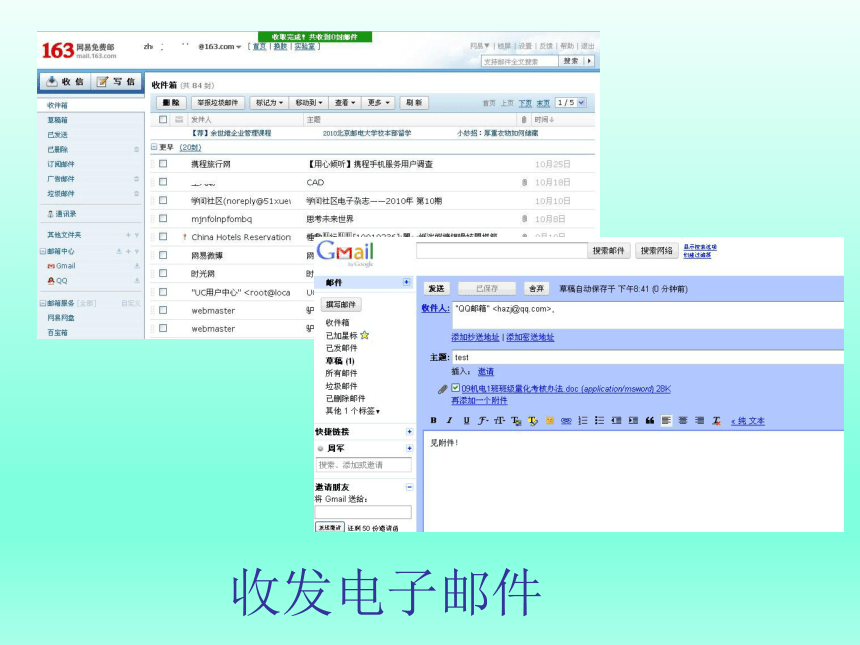Image resolution: width=860 pixels, height=645 pixels.
Task: Open 草稿箱 folder in 163 sidebar
Action: [58, 120]
